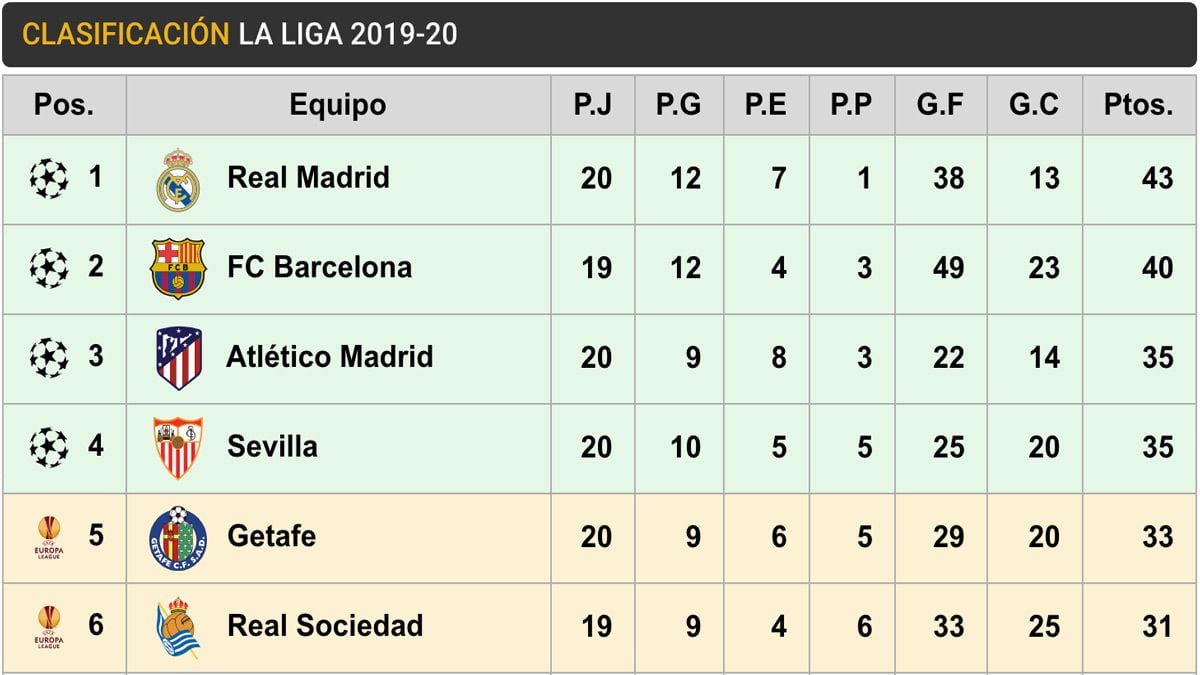Click Europa League logo beside position 5
1200x675 pixels.
pos(48,537)
